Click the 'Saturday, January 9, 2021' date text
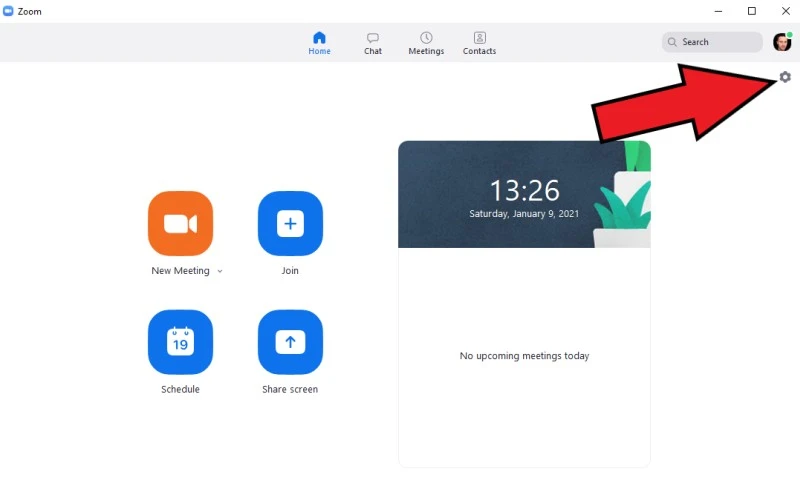 pyautogui.click(x=524, y=213)
